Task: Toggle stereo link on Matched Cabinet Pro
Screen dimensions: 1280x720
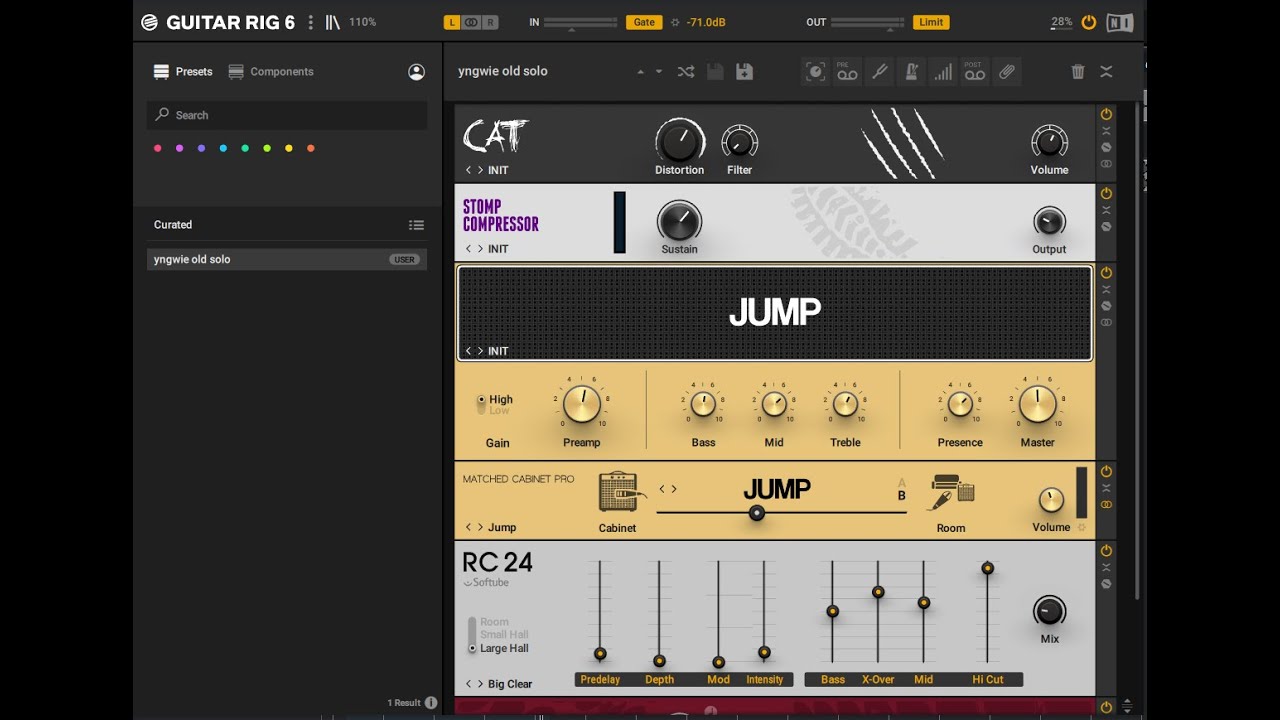Action: coord(1106,505)
